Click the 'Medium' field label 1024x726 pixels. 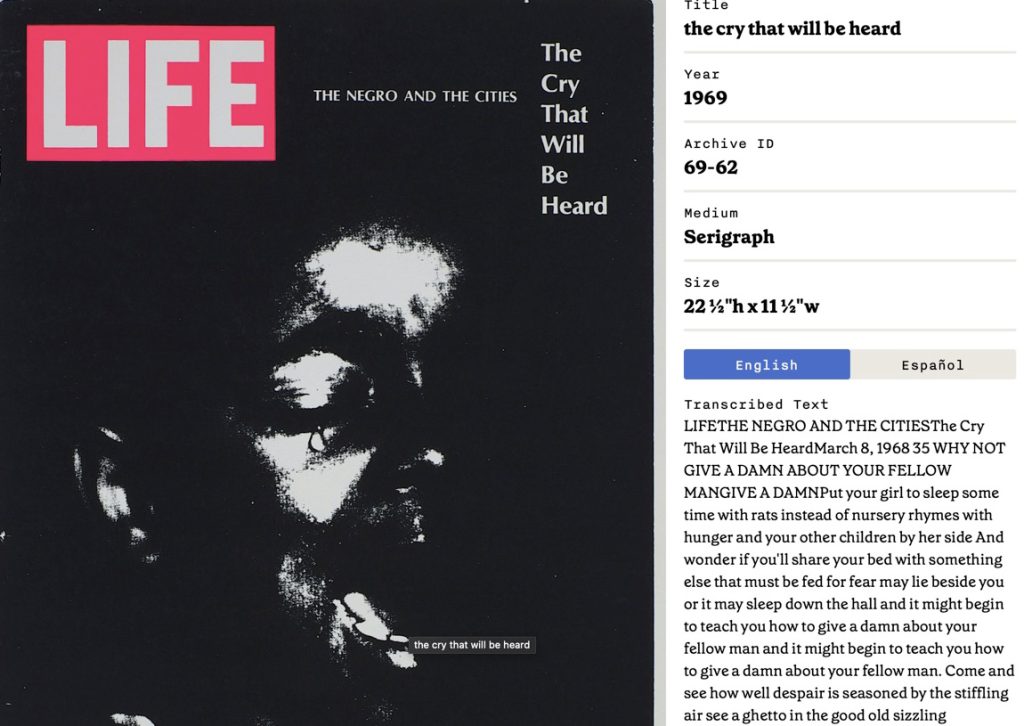coord(711,213)
